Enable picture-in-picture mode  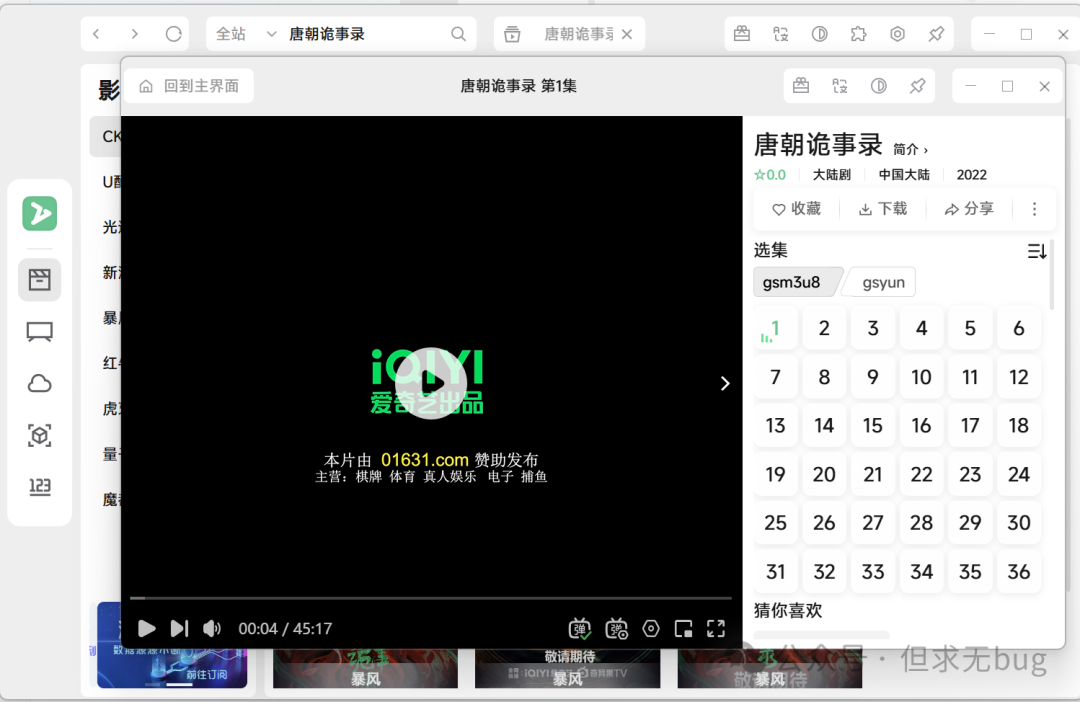click(x=684, y=628)
